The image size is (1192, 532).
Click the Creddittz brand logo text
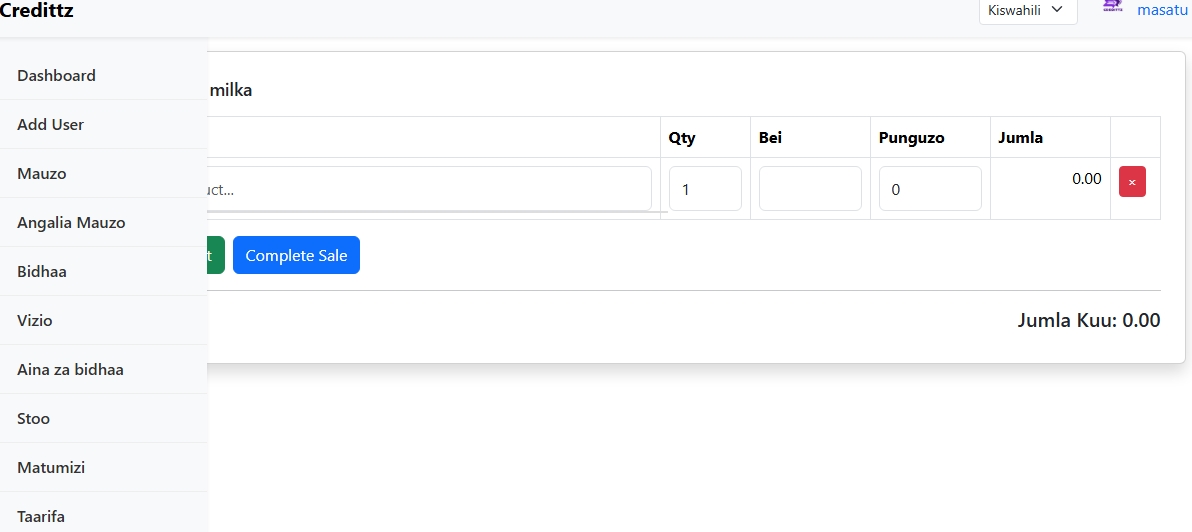click(37, 11)
